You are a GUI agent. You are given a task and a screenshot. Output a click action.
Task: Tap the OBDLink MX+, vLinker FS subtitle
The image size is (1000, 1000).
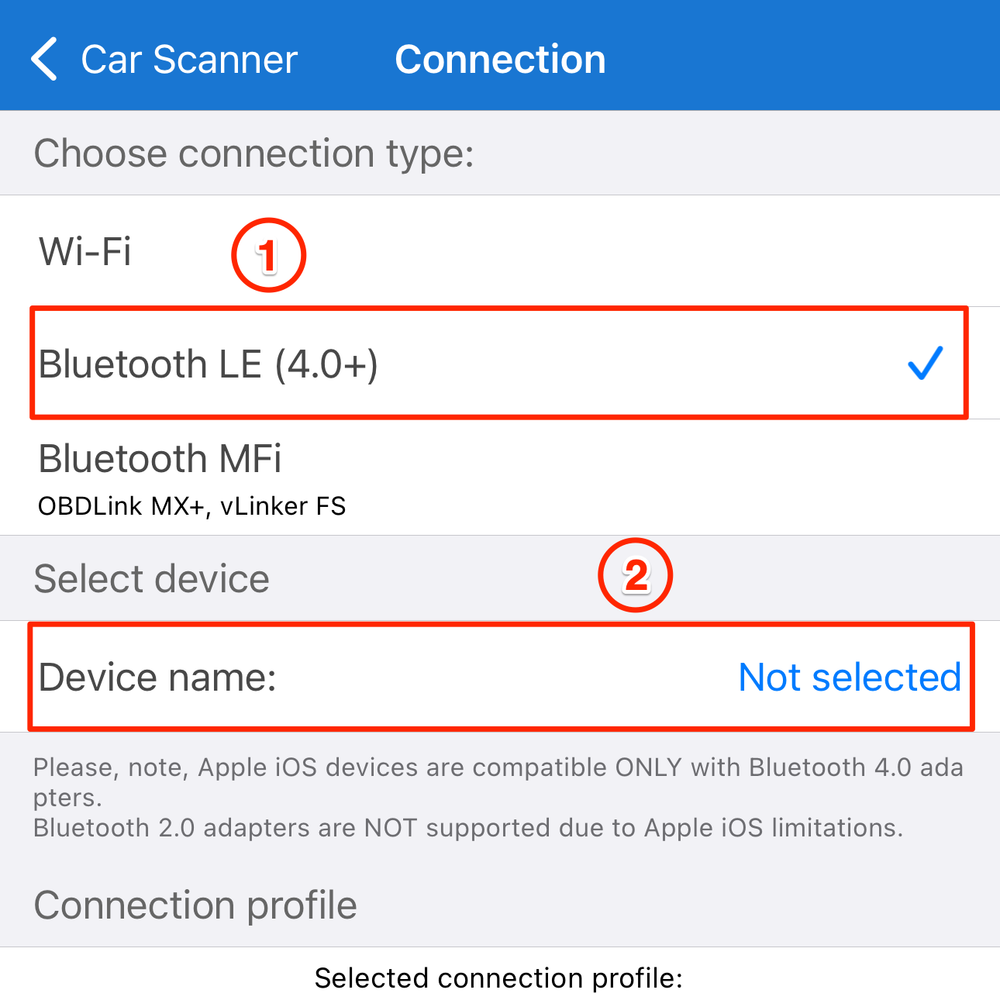(x=192, y=506)
